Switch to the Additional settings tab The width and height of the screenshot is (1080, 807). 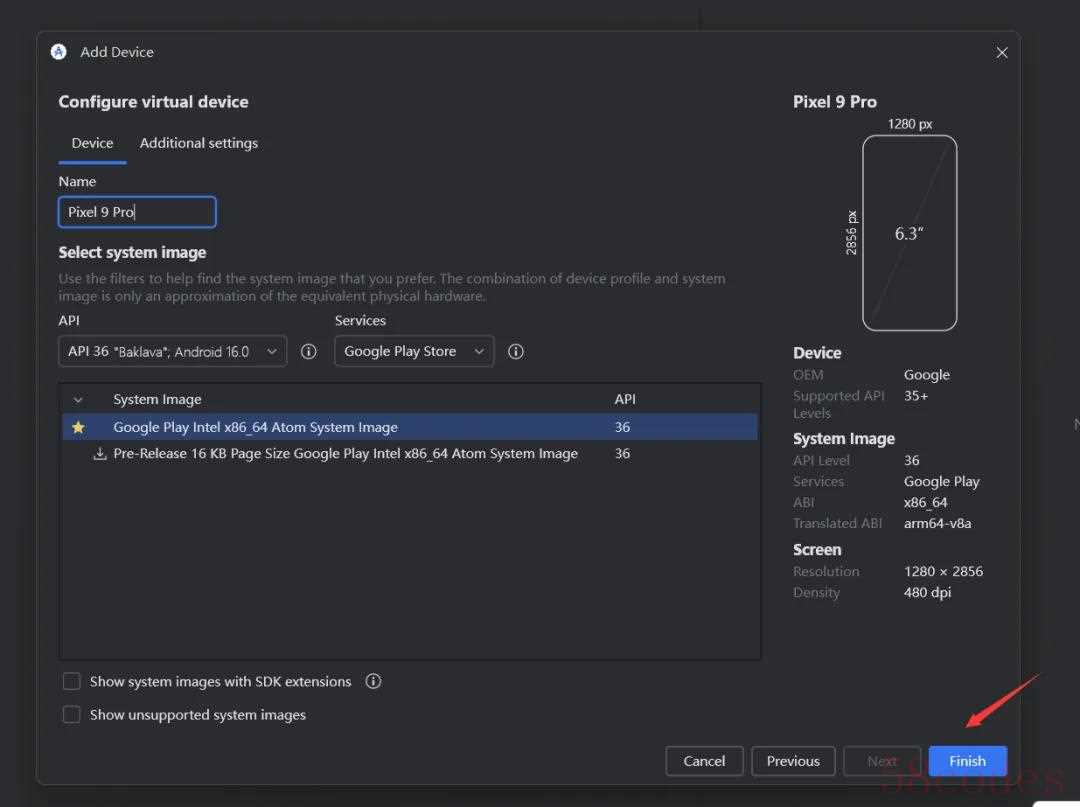(x=199, y=143)
